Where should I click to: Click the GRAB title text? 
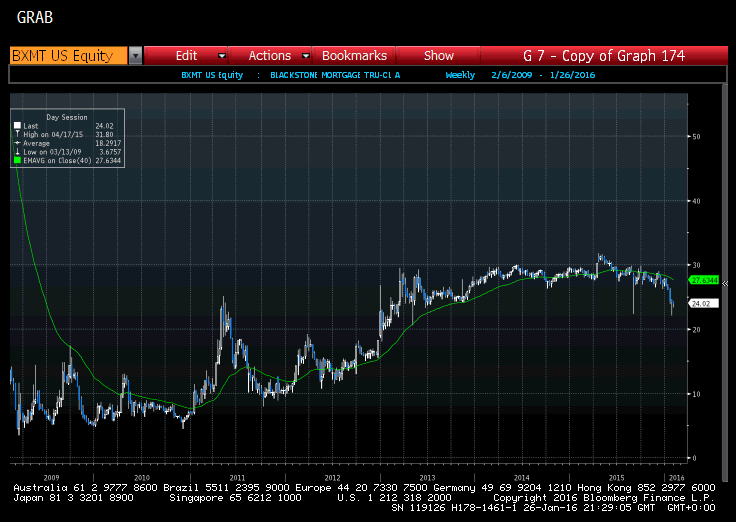(35, 17)
